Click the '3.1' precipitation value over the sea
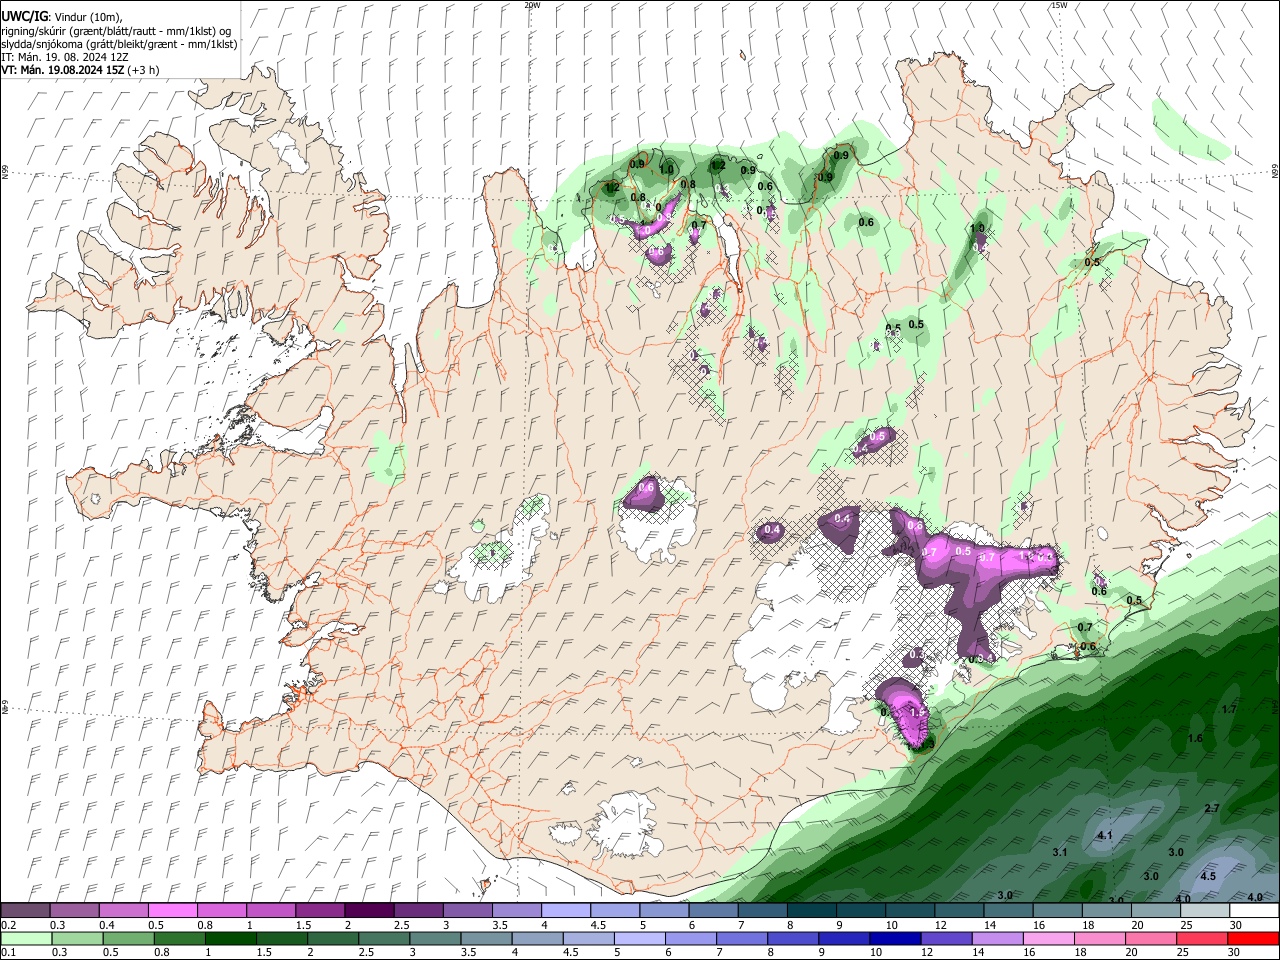The image size is (1280, 960). pos(1061,852)
